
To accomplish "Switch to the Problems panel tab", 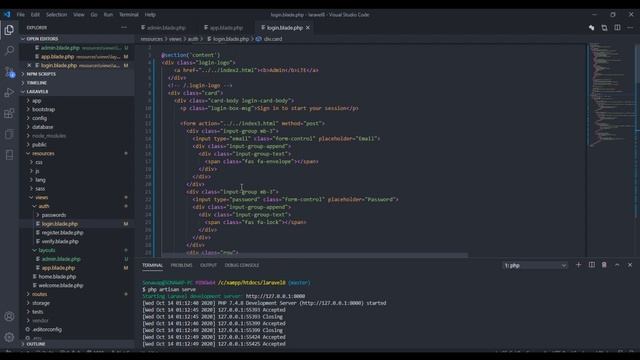I will [181, 265].
